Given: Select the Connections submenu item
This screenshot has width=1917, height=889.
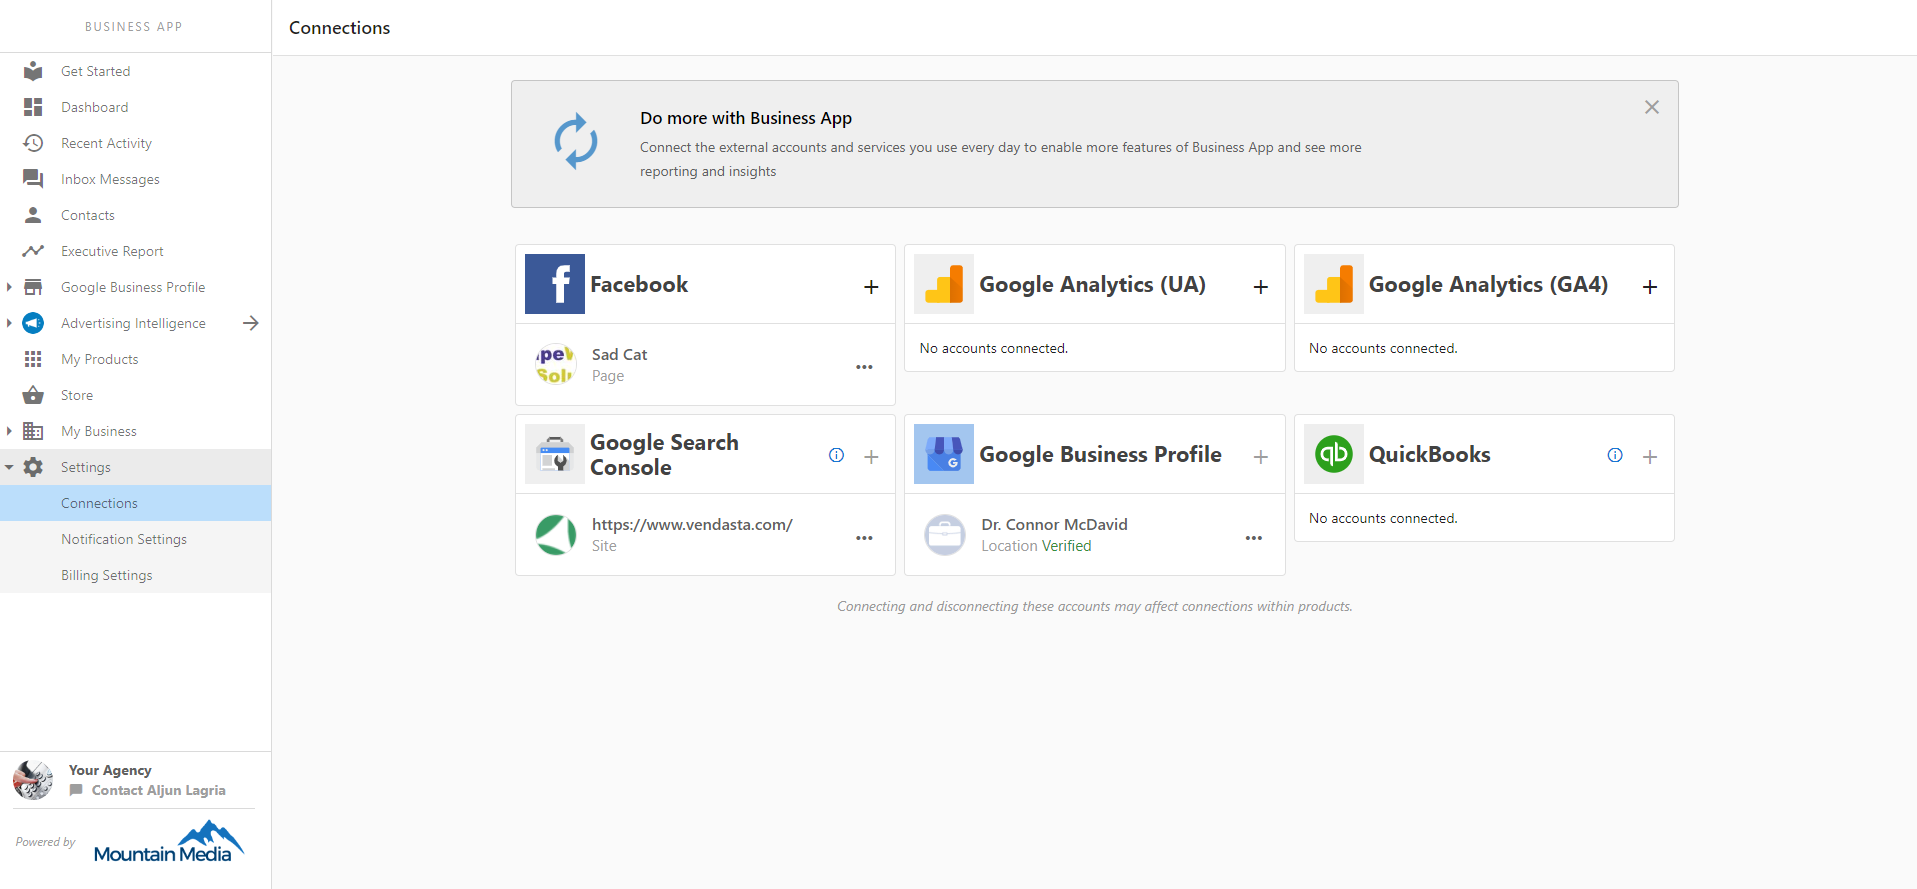Looking at the screenshot, I should (x=135, y=503).
